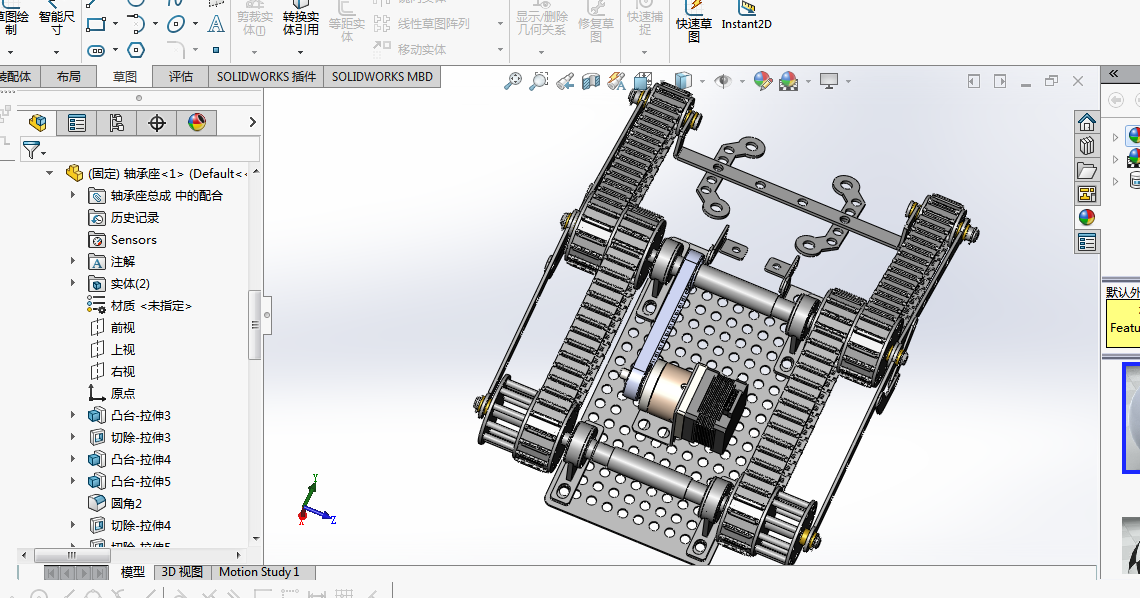Viewport: 1140px width, 598px height.
Task: Expand the 注解 annotations node
Action: 73,261
